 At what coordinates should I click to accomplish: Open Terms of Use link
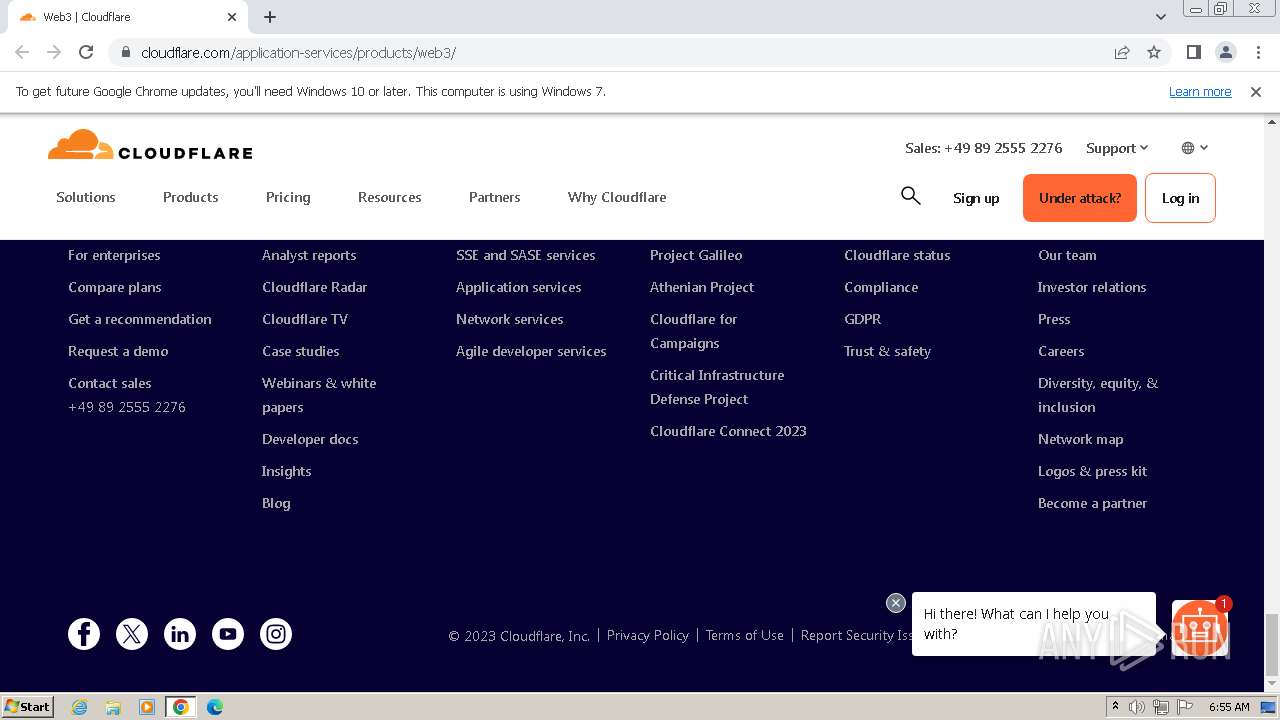(745, 635)
